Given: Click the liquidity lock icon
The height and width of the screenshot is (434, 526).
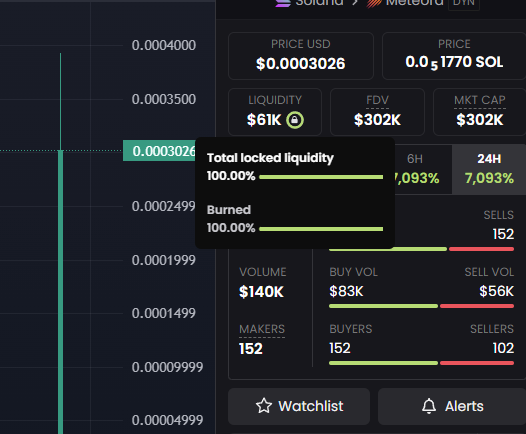Looking at the screenshot, I should point(295,120).
